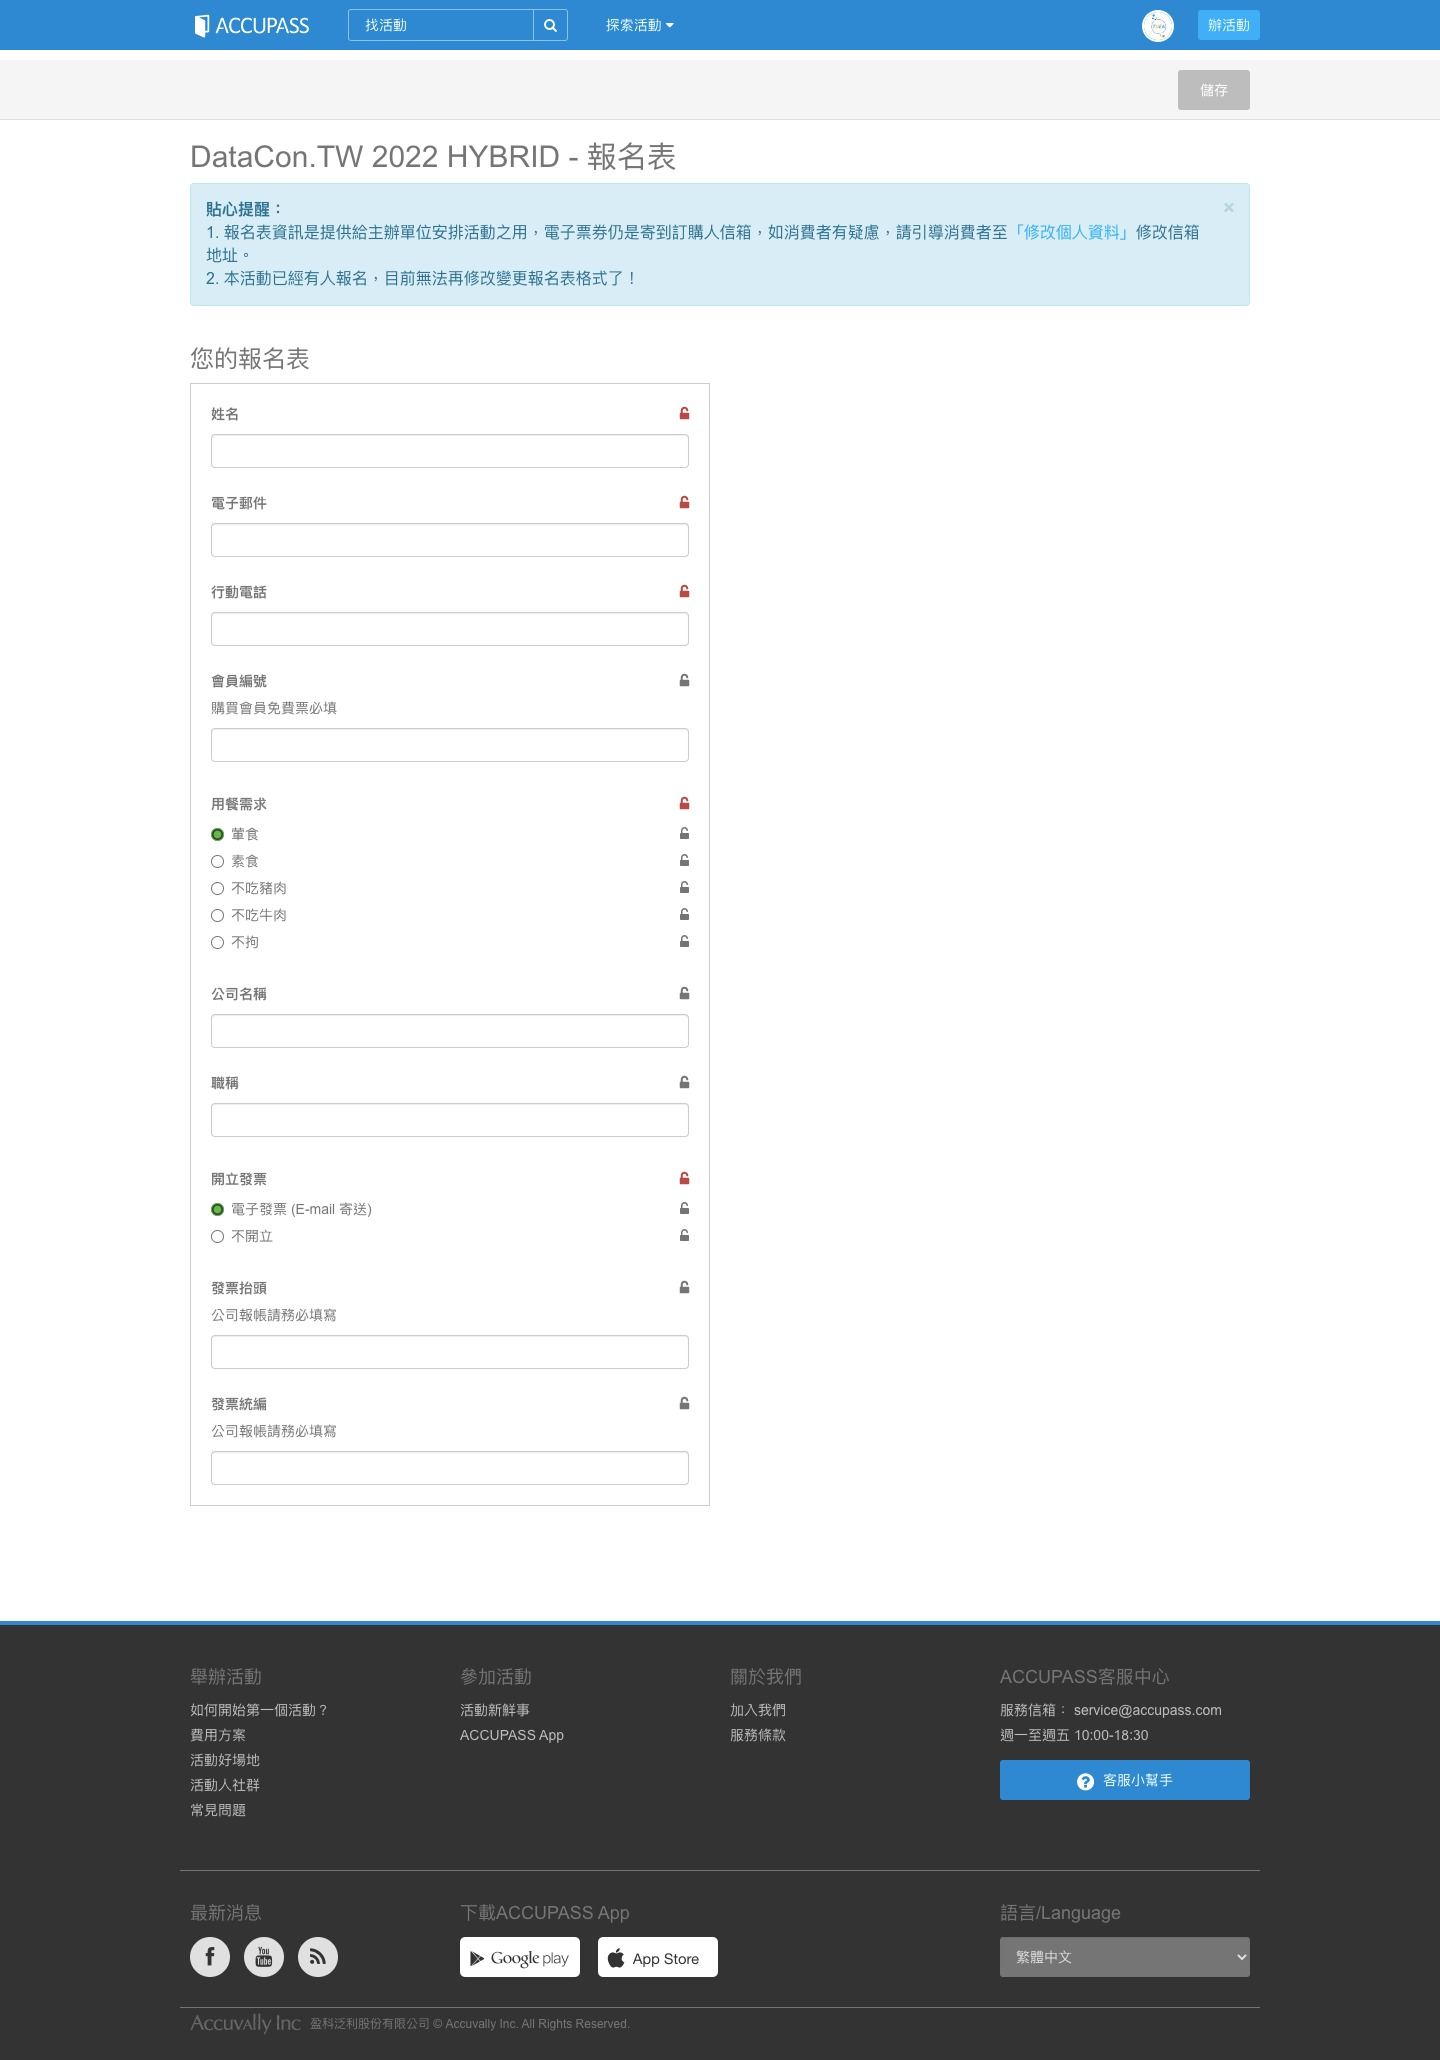Select the 電子發票 (E-mail 寄送) radio button

[x=217, y=1209]
